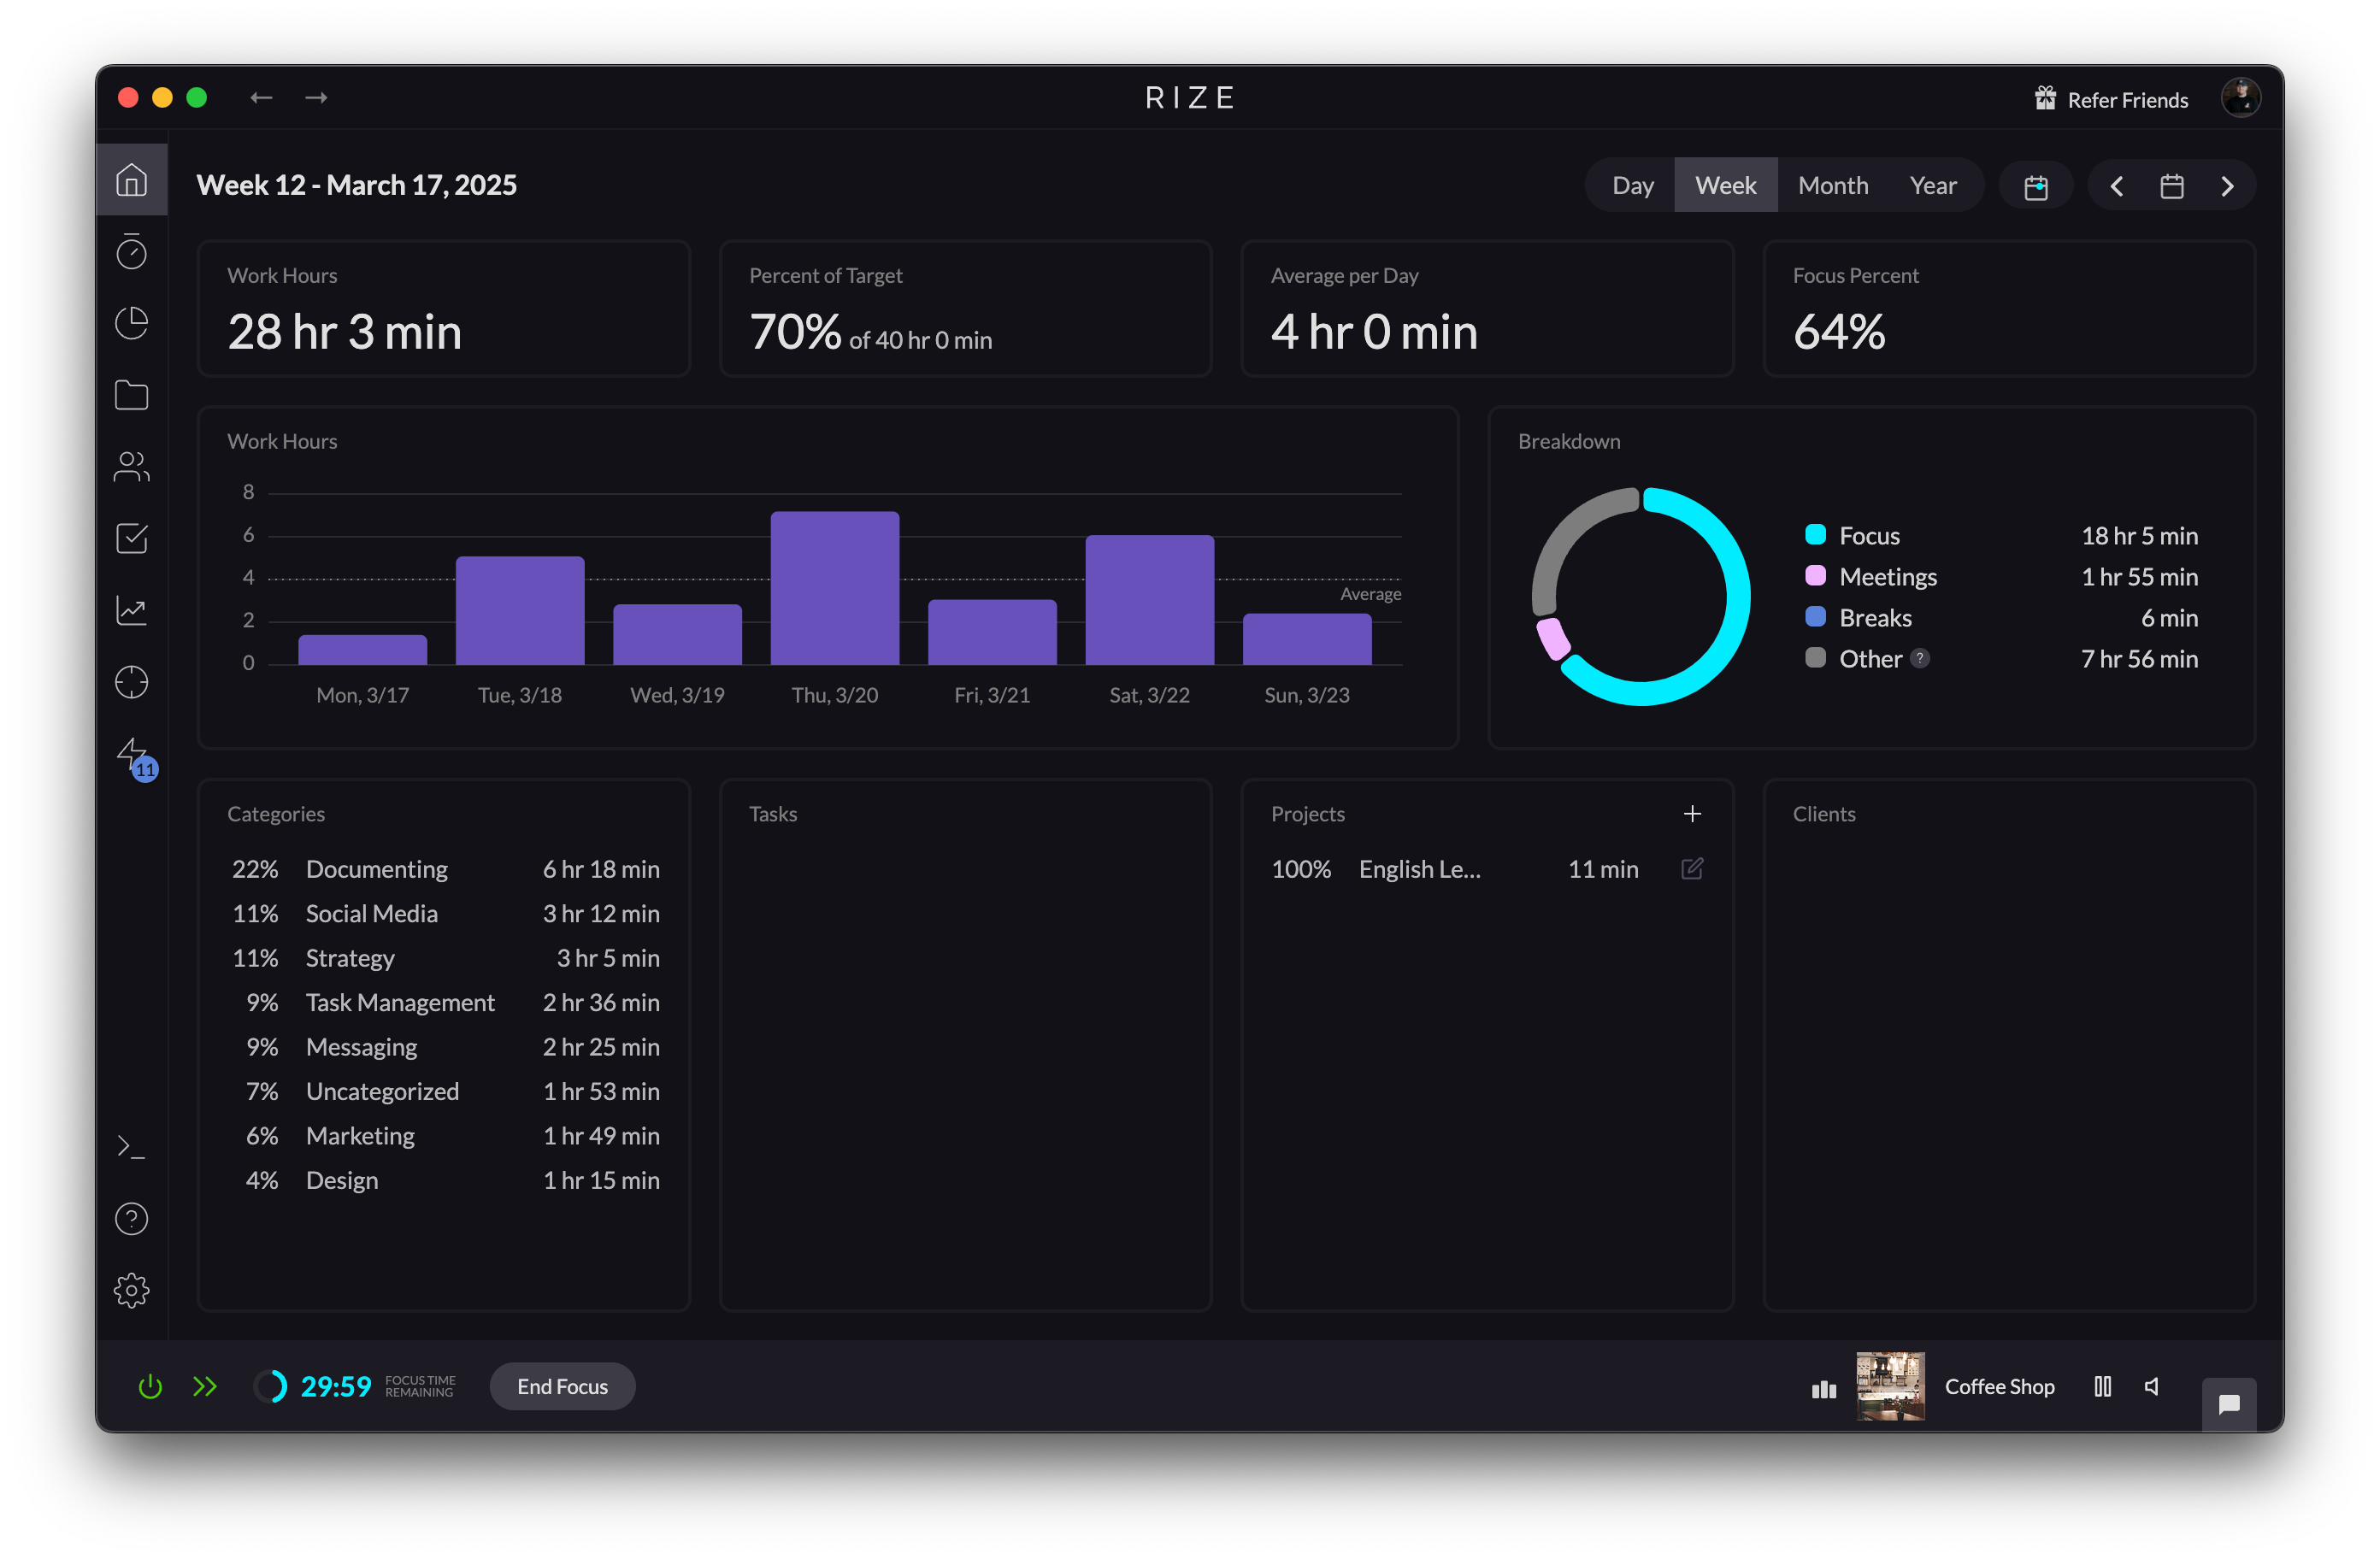Switch to the Month view tab
This screenshot has height=1559, width=2380.
(x=1832, y=186)
